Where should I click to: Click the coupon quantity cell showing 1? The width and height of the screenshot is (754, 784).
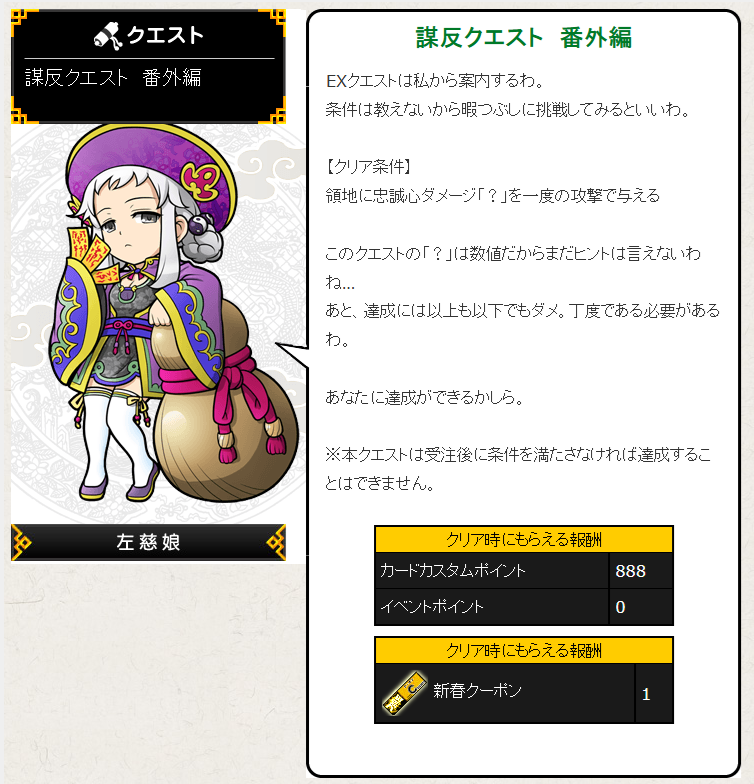pos(654,694)
